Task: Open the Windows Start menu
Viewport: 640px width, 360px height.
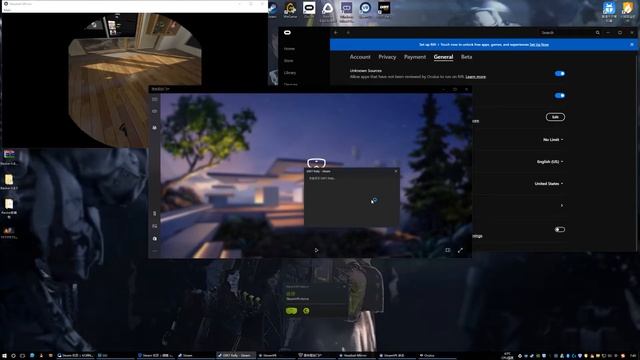Action: click(x=4, y=356)
